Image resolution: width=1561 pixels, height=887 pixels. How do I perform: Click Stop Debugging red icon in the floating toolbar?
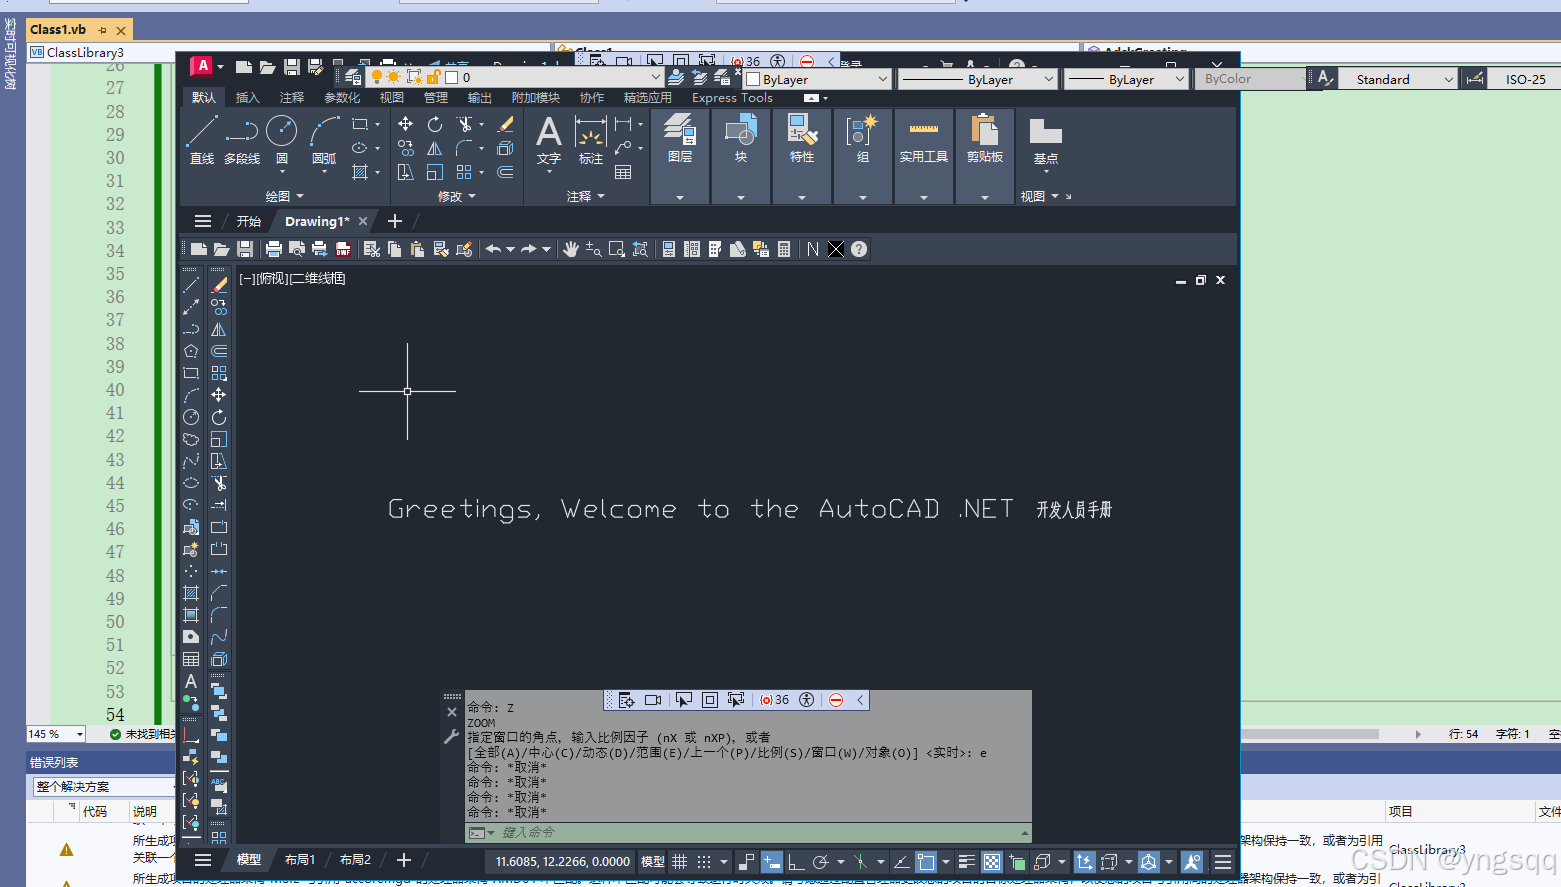coord(836,700)
